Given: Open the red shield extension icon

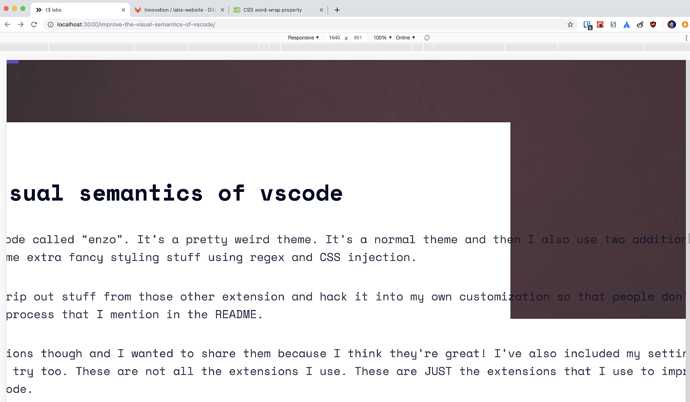Looking at the screenshot, I should tap(652, 24).
